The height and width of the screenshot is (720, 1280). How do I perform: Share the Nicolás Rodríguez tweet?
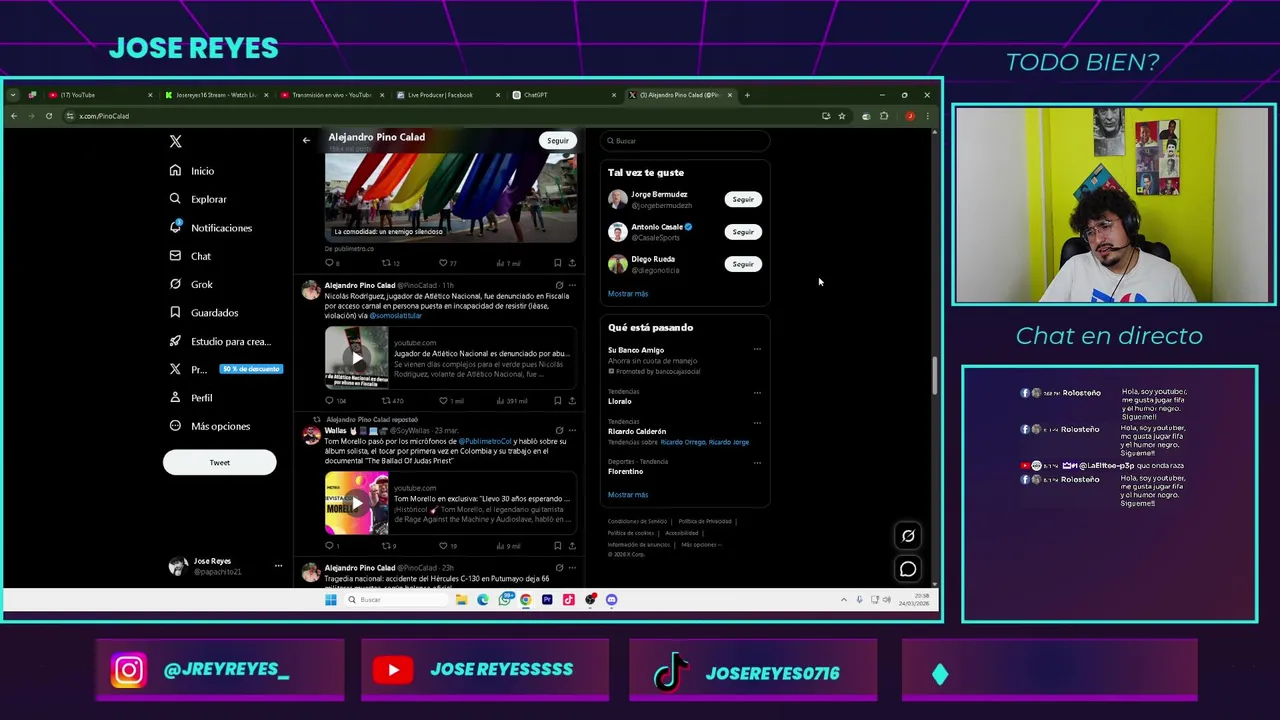[x=572, y=401]
